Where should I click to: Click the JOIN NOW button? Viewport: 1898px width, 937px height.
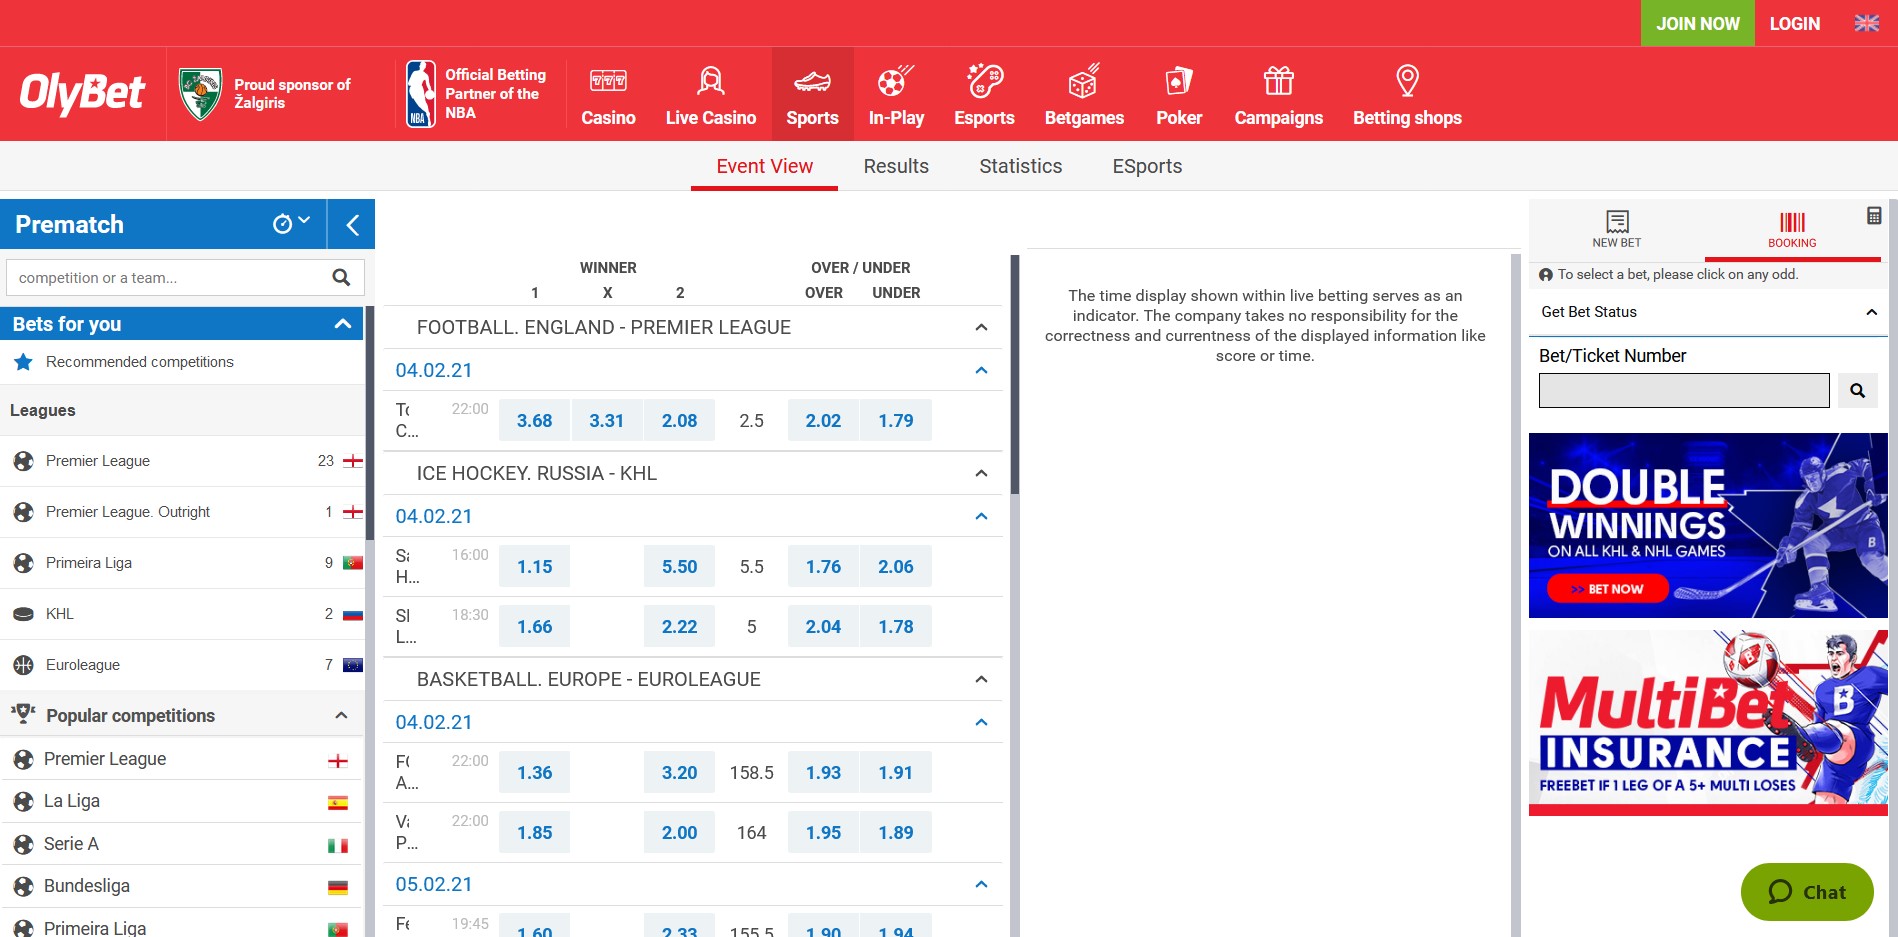click(1697, 23)
